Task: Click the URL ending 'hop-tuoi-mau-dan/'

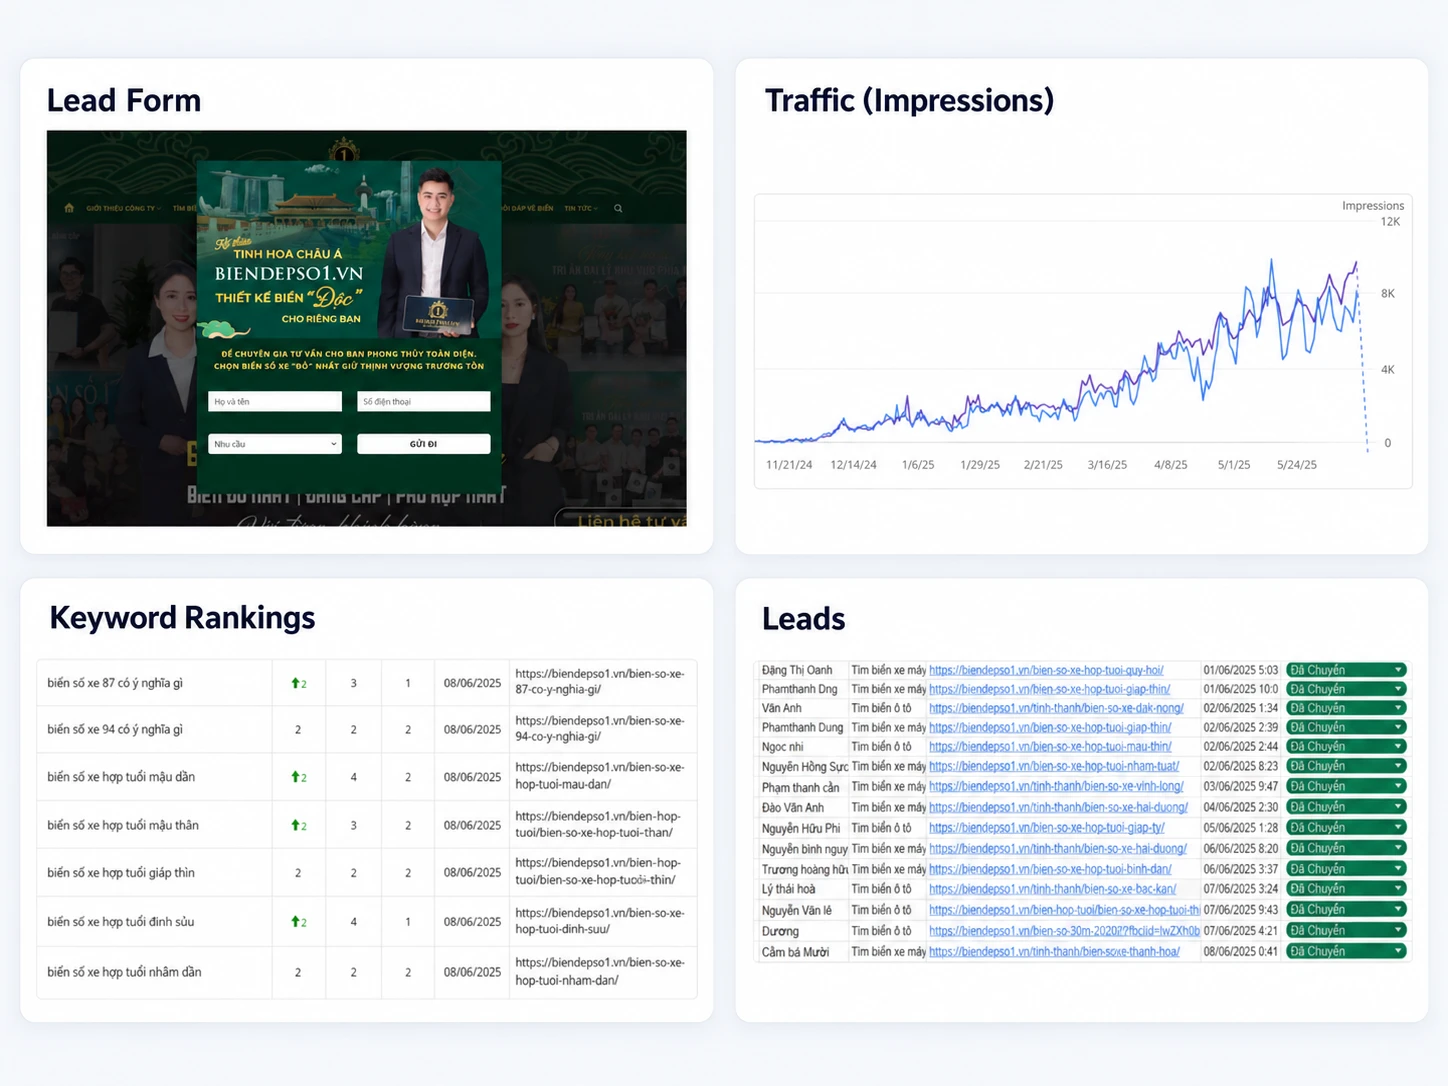Action: tap(600, 776)
